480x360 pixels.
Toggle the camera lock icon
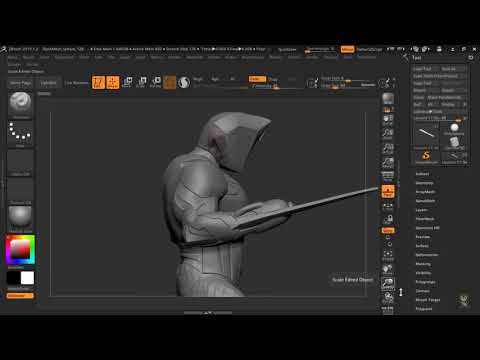tap(388, 219)
